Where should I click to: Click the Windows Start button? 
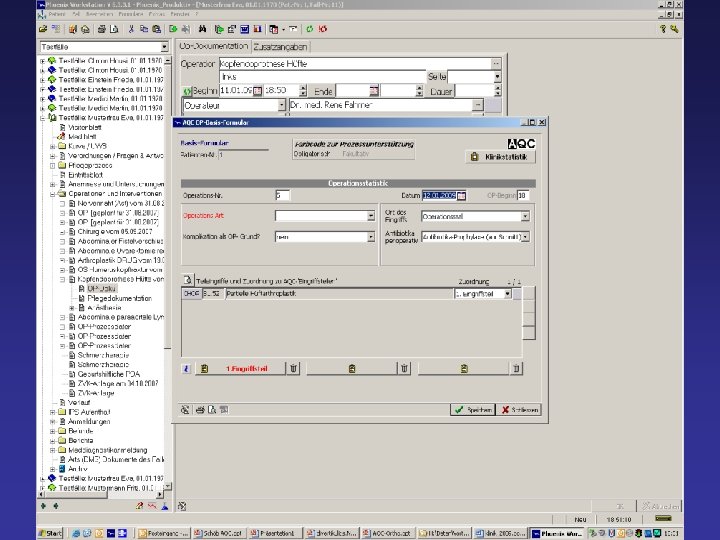click(51, 533)
